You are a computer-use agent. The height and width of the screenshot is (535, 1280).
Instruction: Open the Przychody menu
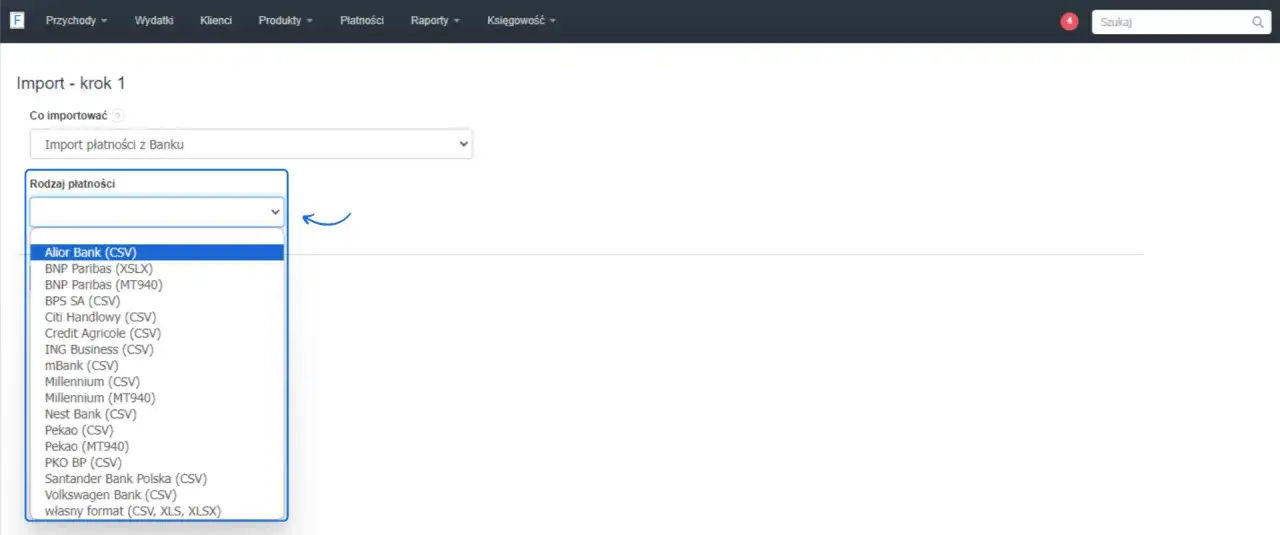coord(76,20)
